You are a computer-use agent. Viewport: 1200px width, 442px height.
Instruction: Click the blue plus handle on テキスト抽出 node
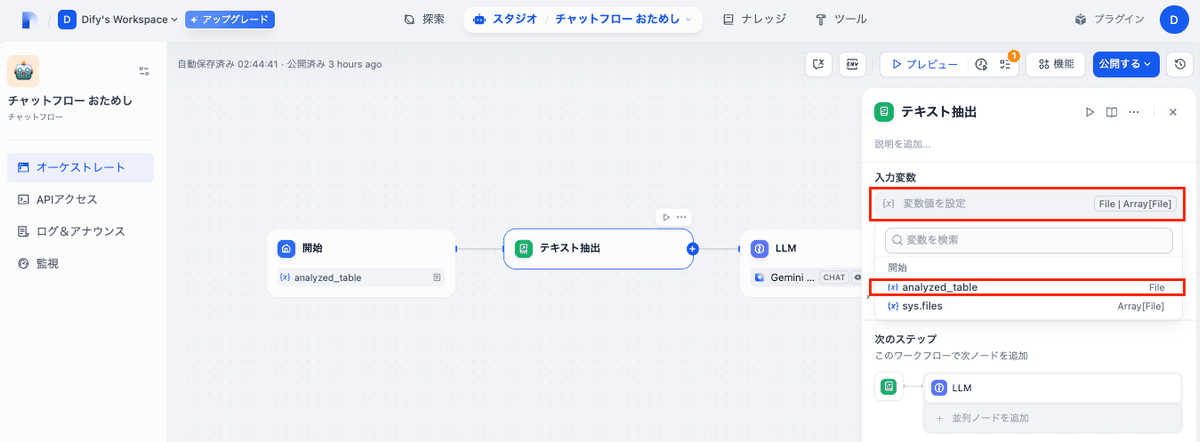tap(692, 249)
